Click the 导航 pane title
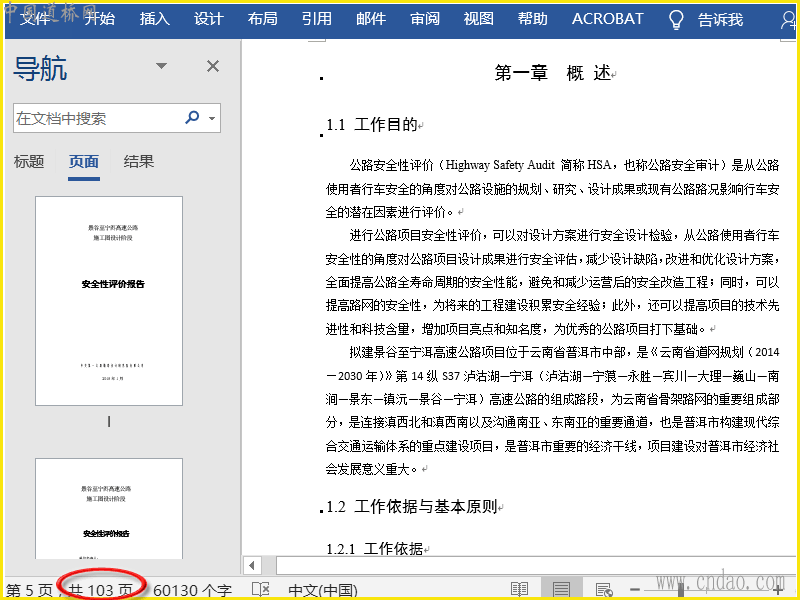This screenshot has height=600, width=800. point(40,68)
